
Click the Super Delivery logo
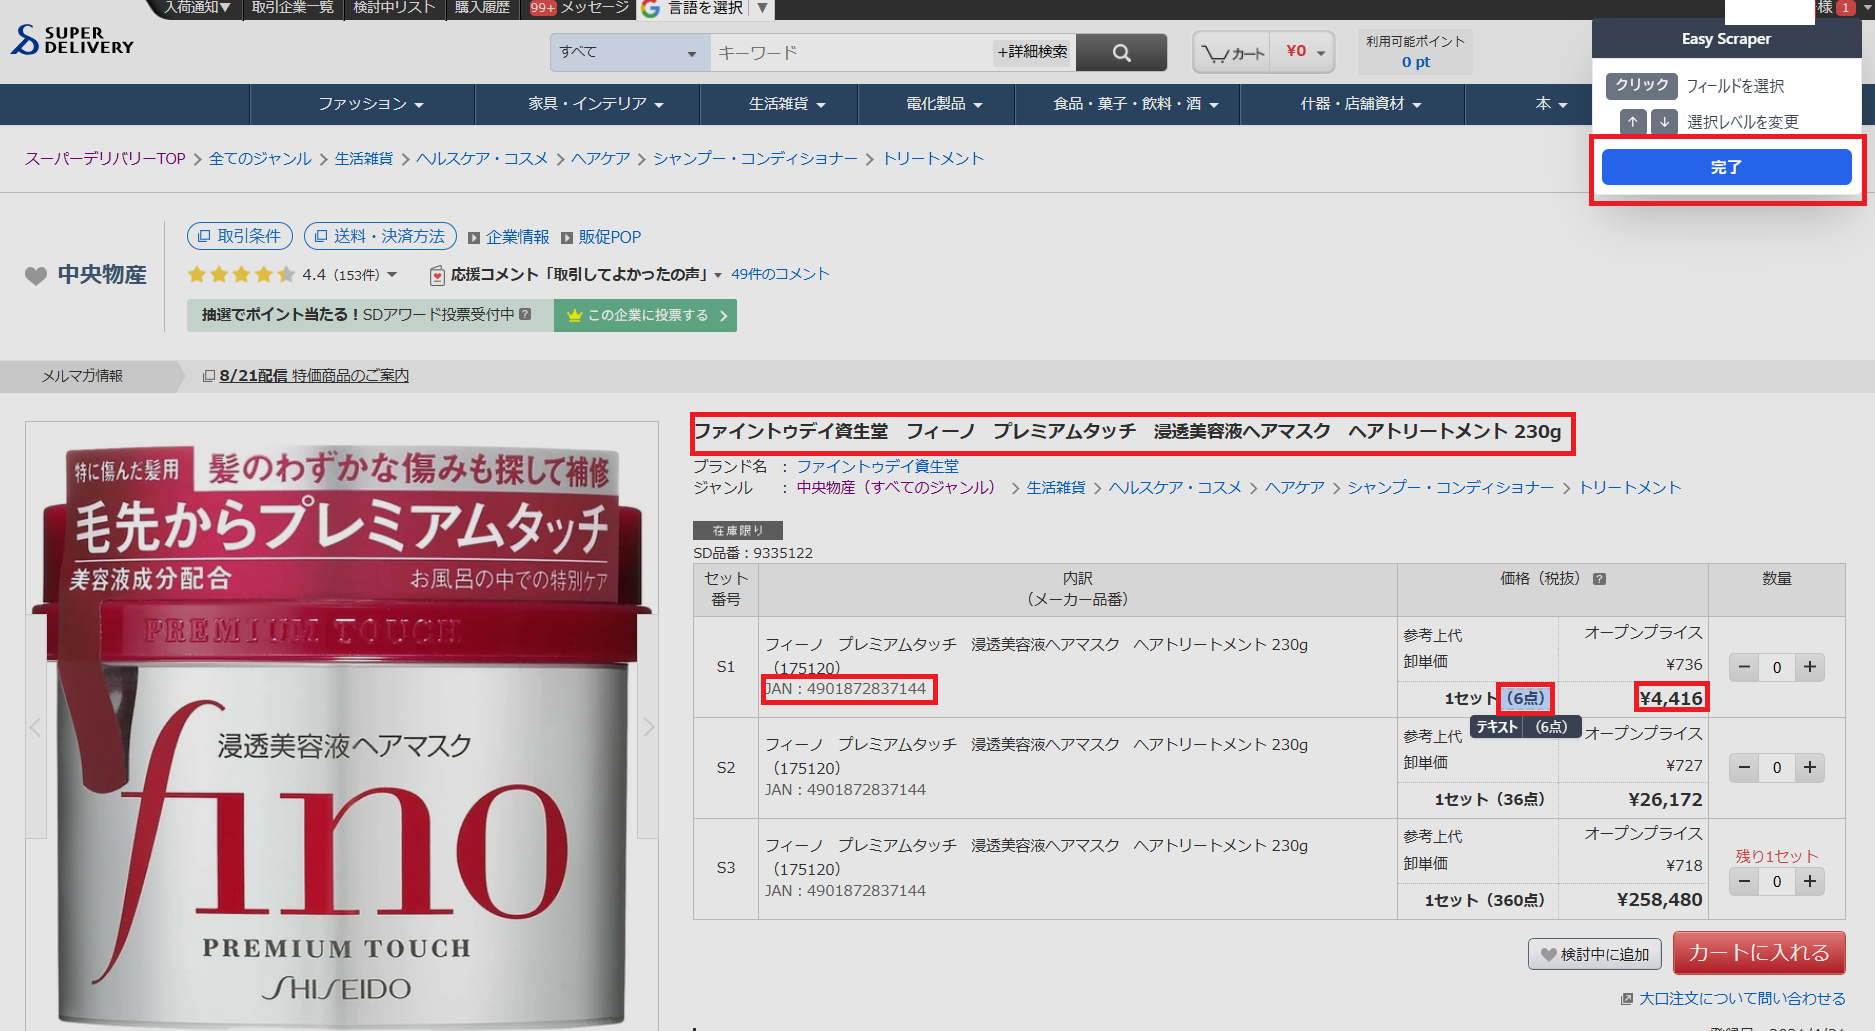pos(72,40)
